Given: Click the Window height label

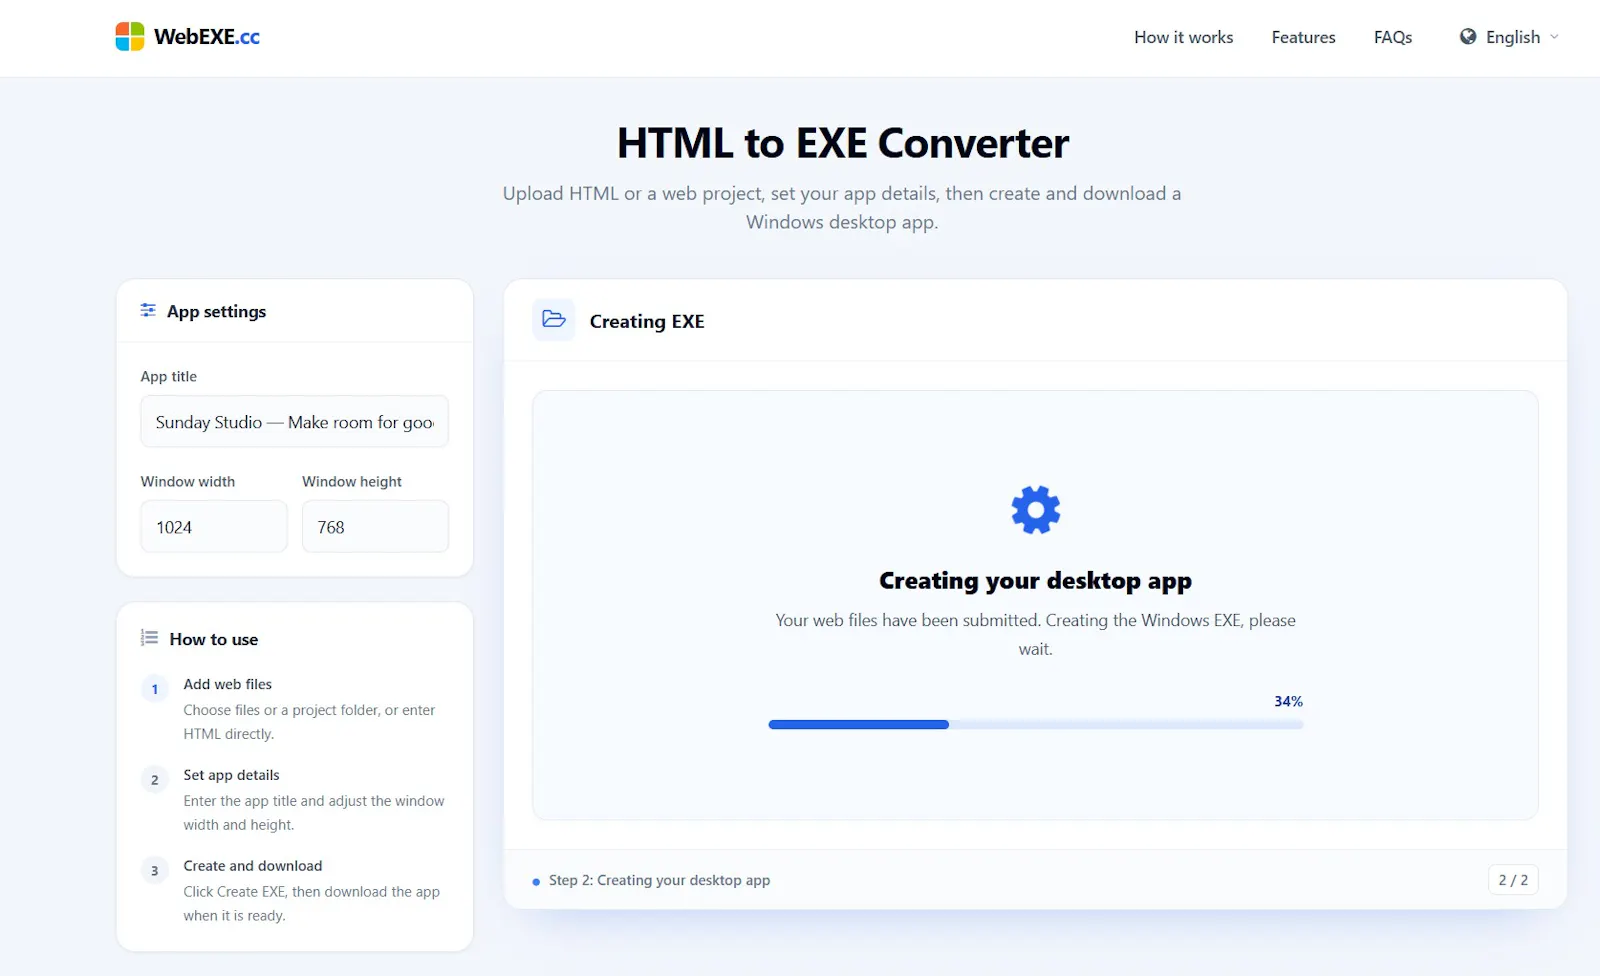Looking at the screenshot, I should tap(352, 481).
